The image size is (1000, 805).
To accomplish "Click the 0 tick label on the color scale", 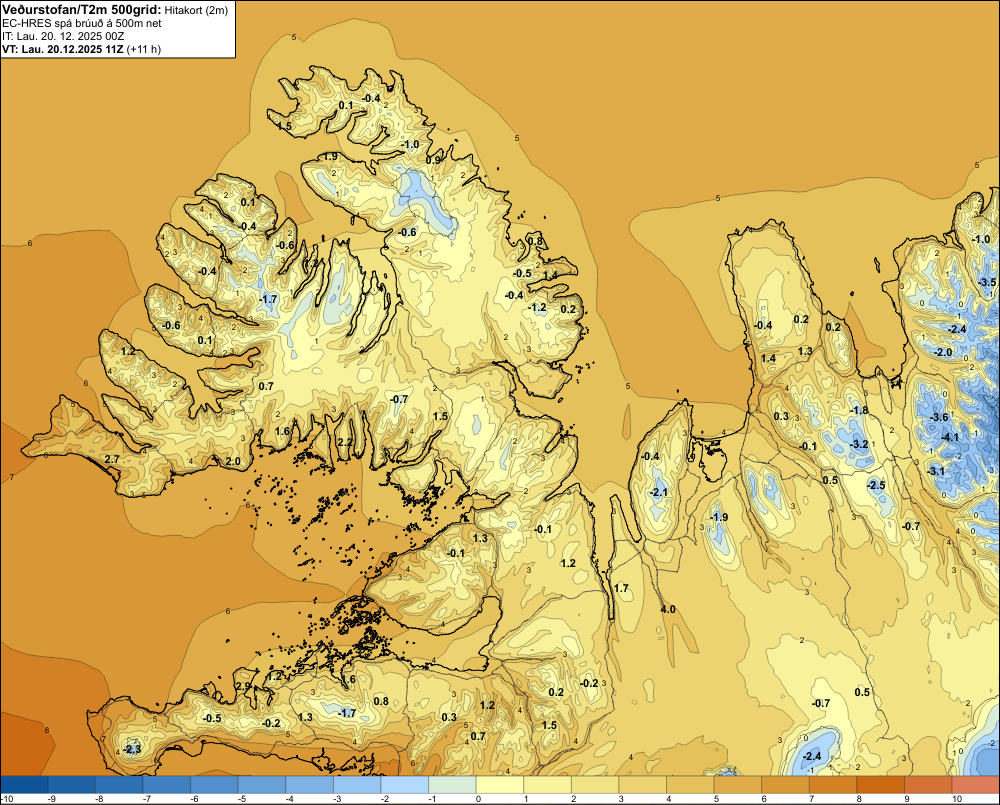I will click(x=478, y=799).
